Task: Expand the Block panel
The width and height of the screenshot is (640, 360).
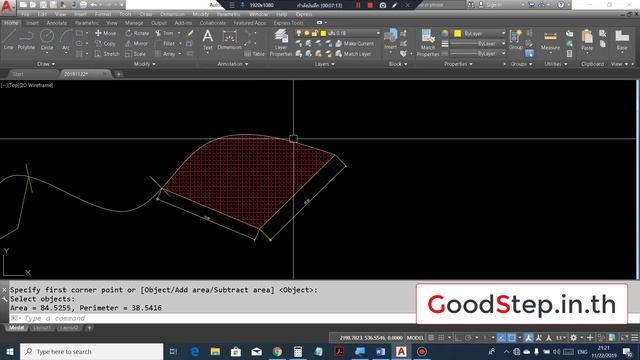Action: tap(398, 64)
